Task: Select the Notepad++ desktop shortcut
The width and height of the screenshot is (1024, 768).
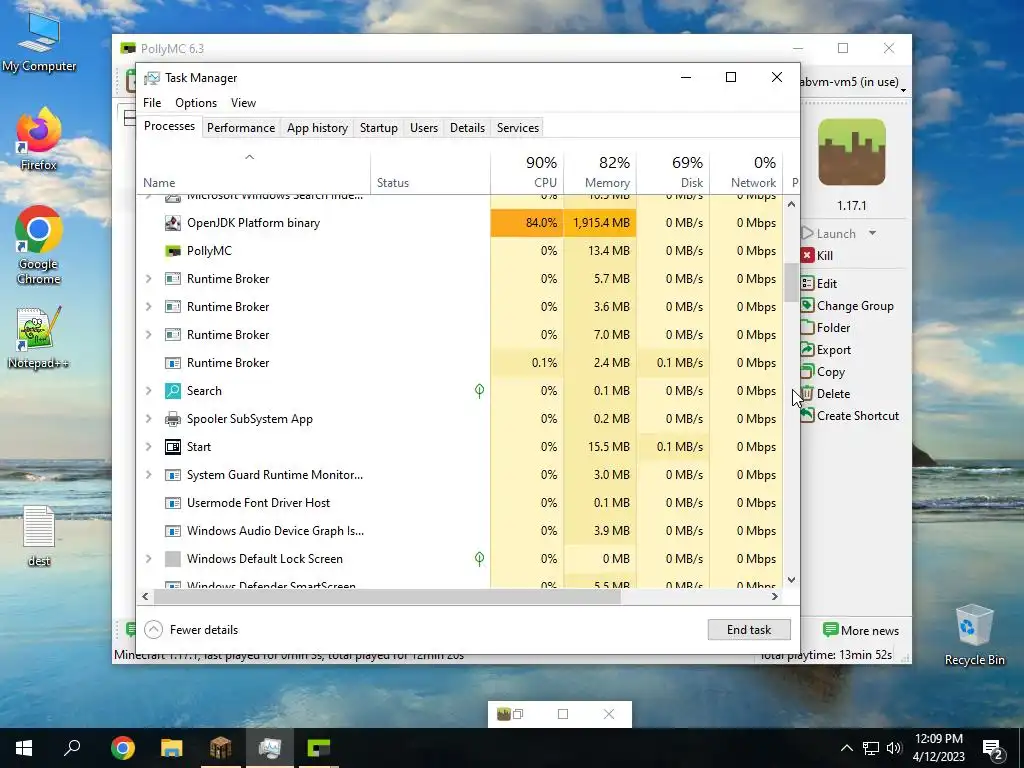Action: (x=39, y=338)
